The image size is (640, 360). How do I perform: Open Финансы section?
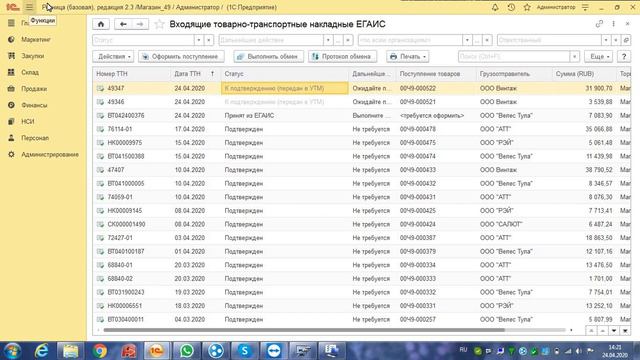tap(34, 105)
